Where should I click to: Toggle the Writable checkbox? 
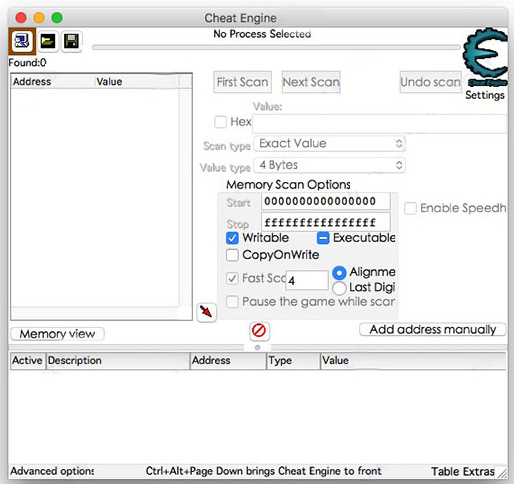click(232, 238)
